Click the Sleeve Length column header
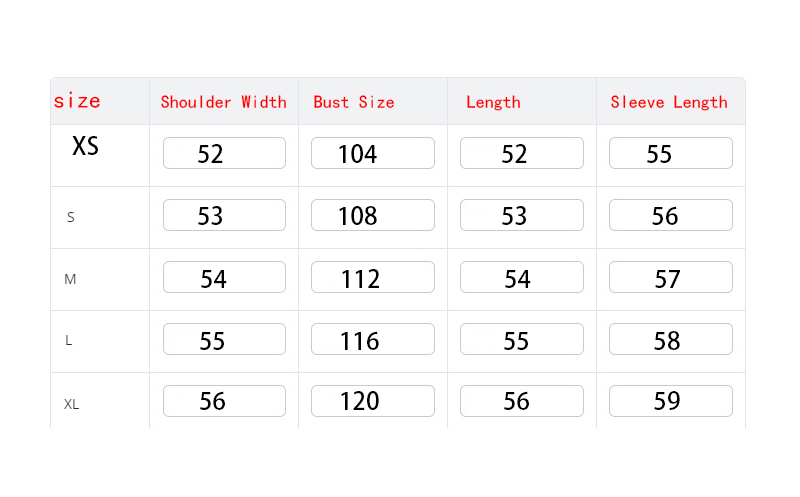Image resolution: width=800 pixels, height=497 pixels. [669, 103]
